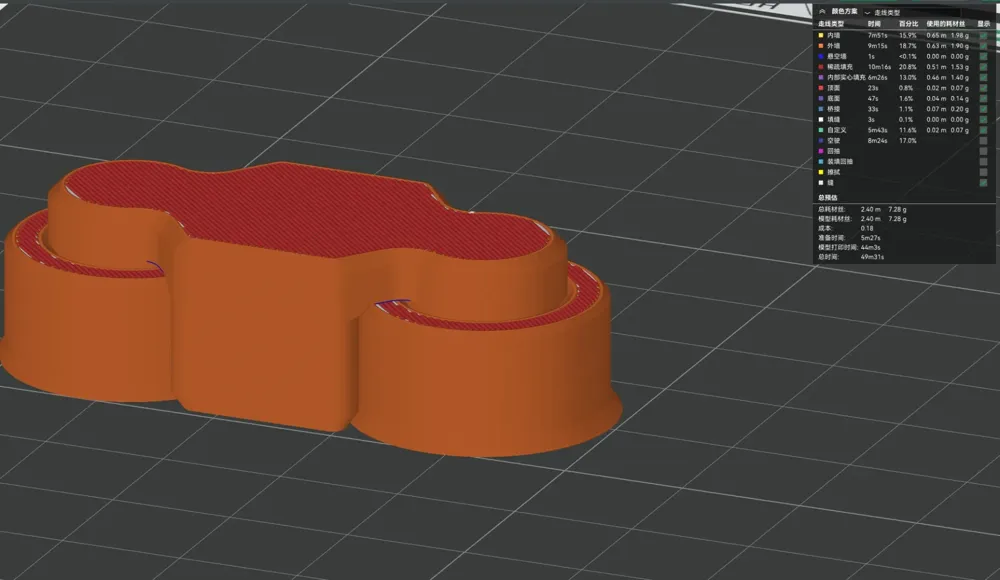The image size is (1000, 580).
Task: Hide 内墙 lines via its display checkbox
Action: tap(983, 36)
